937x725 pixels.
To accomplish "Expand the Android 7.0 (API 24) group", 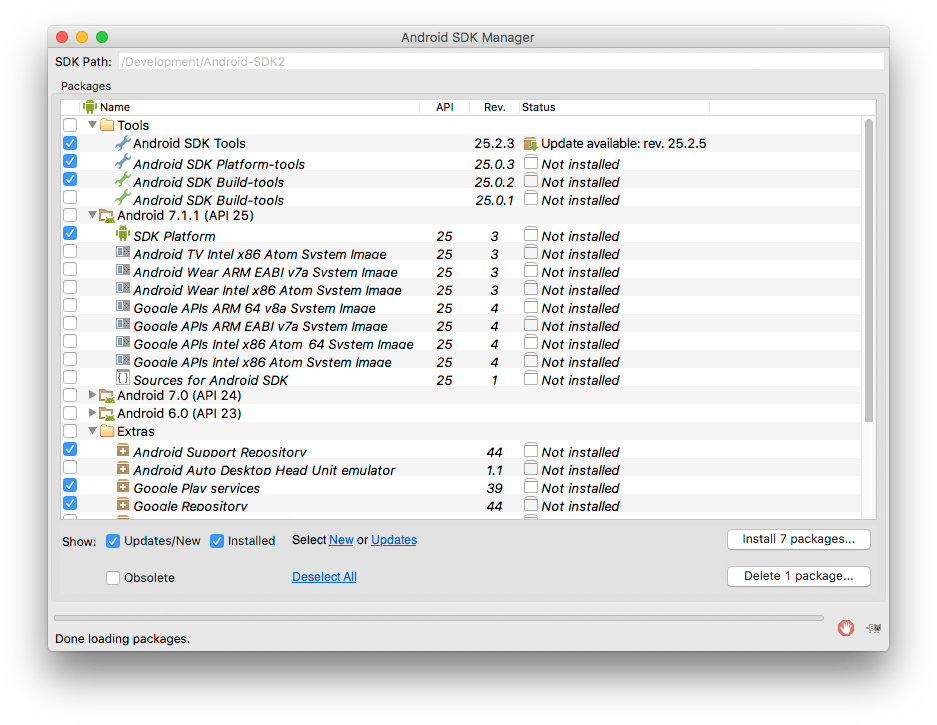I will pyautogui.click(x=92, y=394).
